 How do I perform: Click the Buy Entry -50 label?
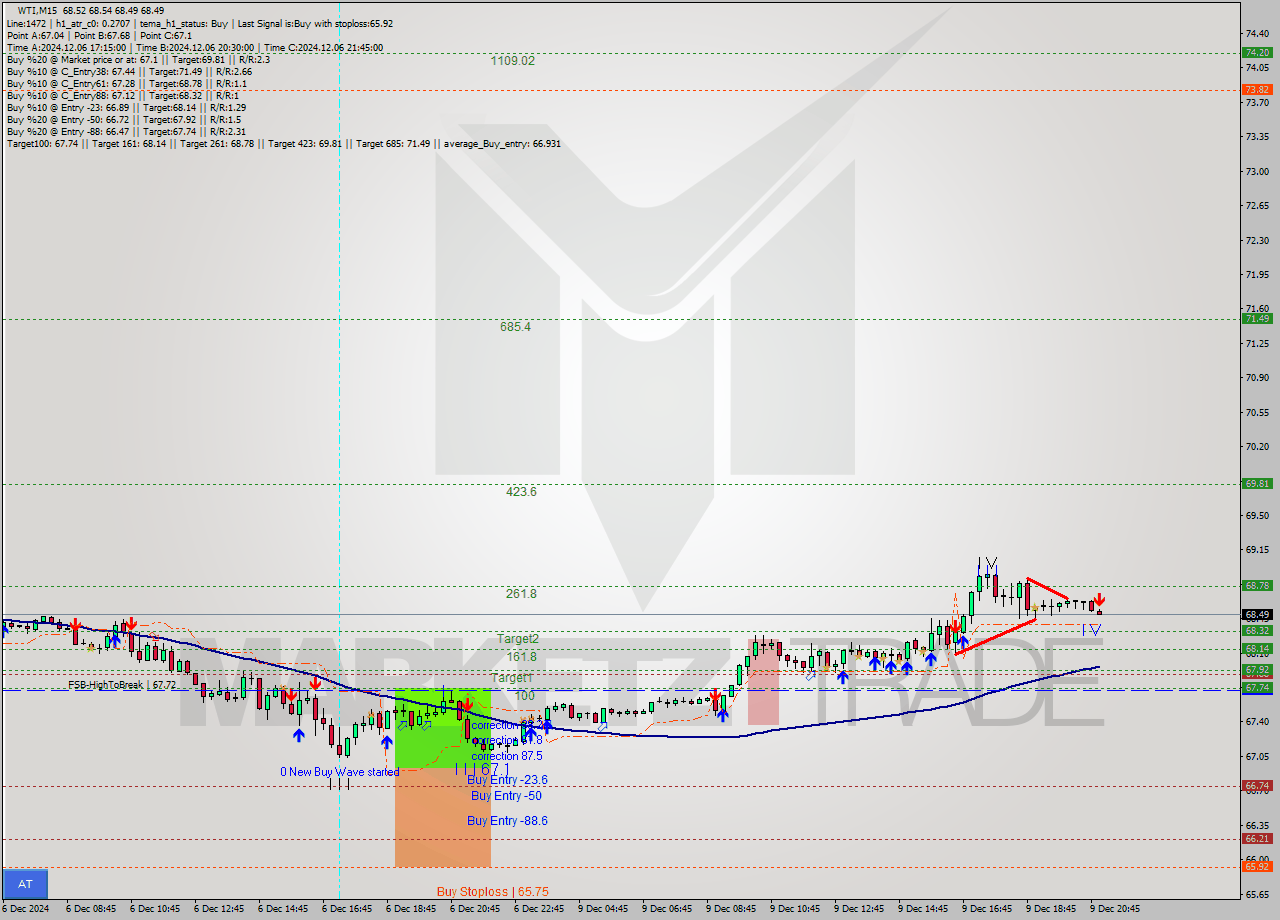tap(506, 796)
